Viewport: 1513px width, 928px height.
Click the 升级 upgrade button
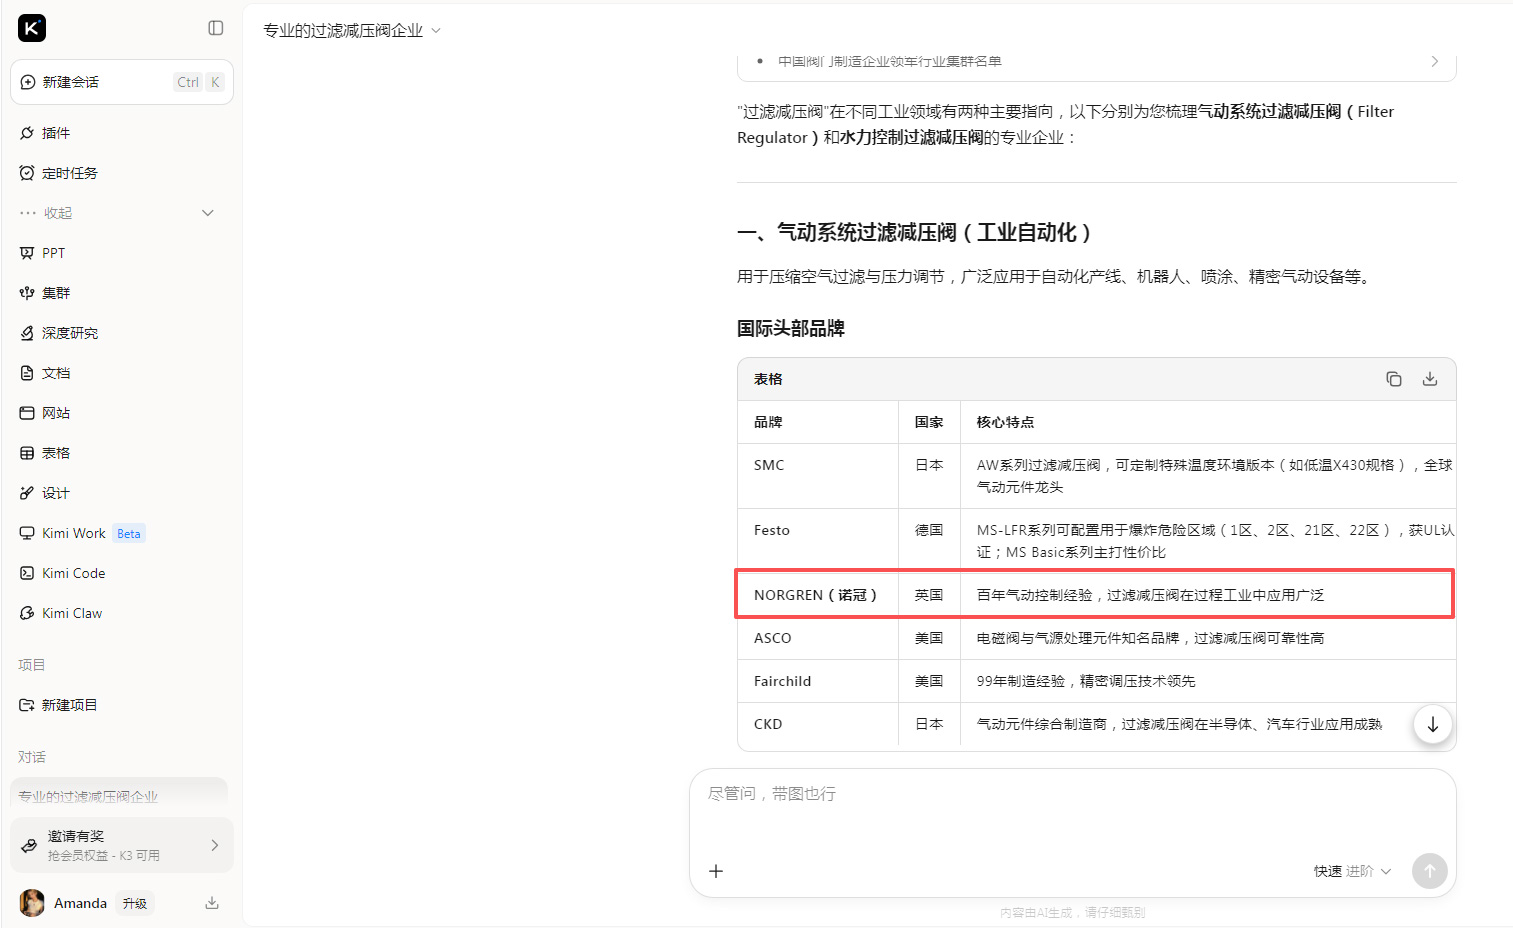coord(135,903)
